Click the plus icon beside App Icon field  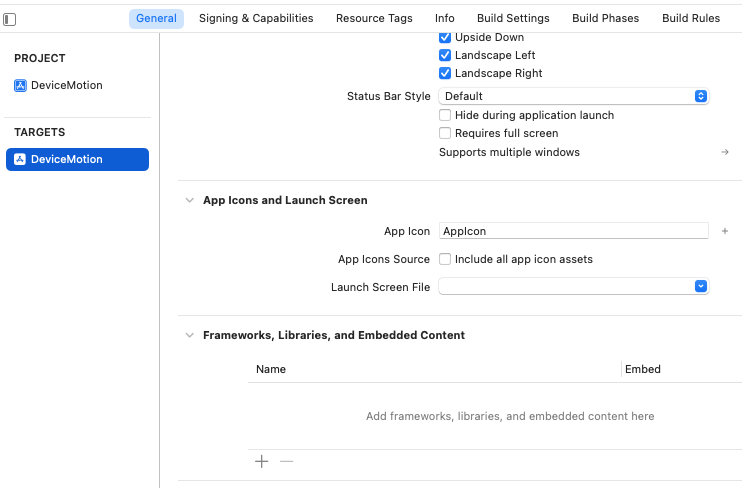tap(725, 231)
